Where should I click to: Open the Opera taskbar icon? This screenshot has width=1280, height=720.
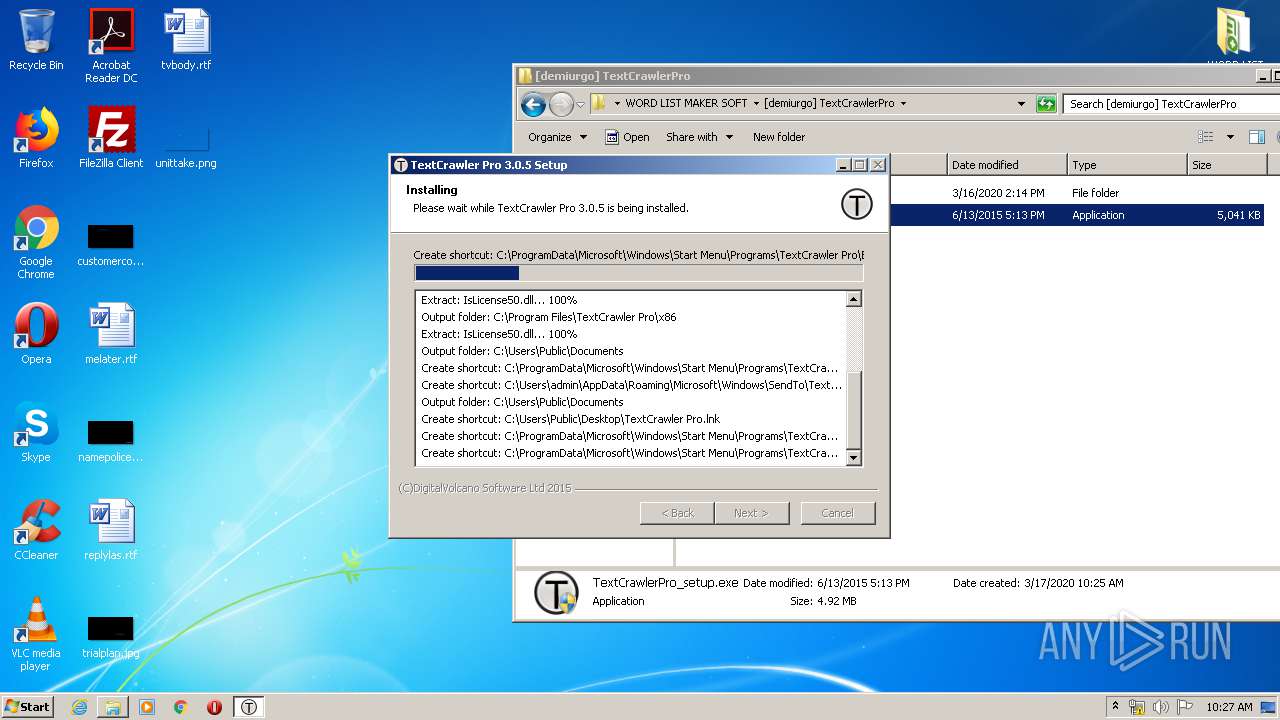point(214,707)
